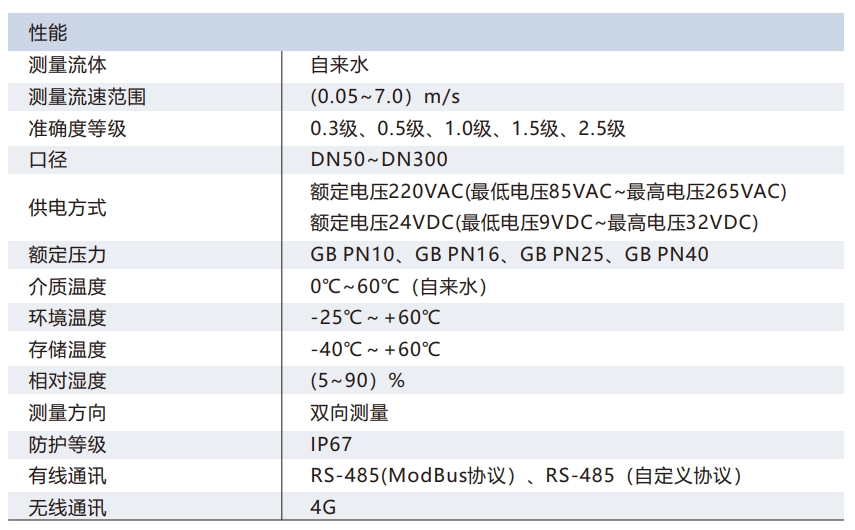Image resolution: width=855 pixels, height=530 pixels.
Task: Select the 测量流速范围 label
Action: pos(88,97)
